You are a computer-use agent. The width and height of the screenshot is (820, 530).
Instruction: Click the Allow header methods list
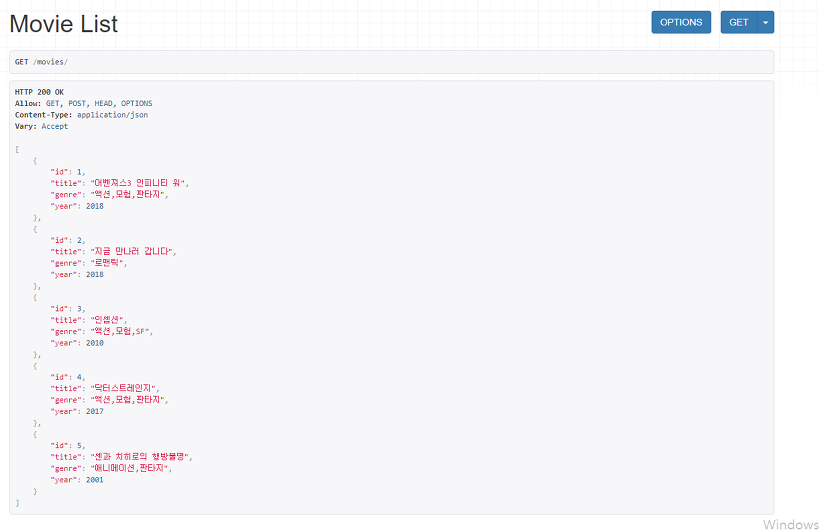(x=99, y=104)
